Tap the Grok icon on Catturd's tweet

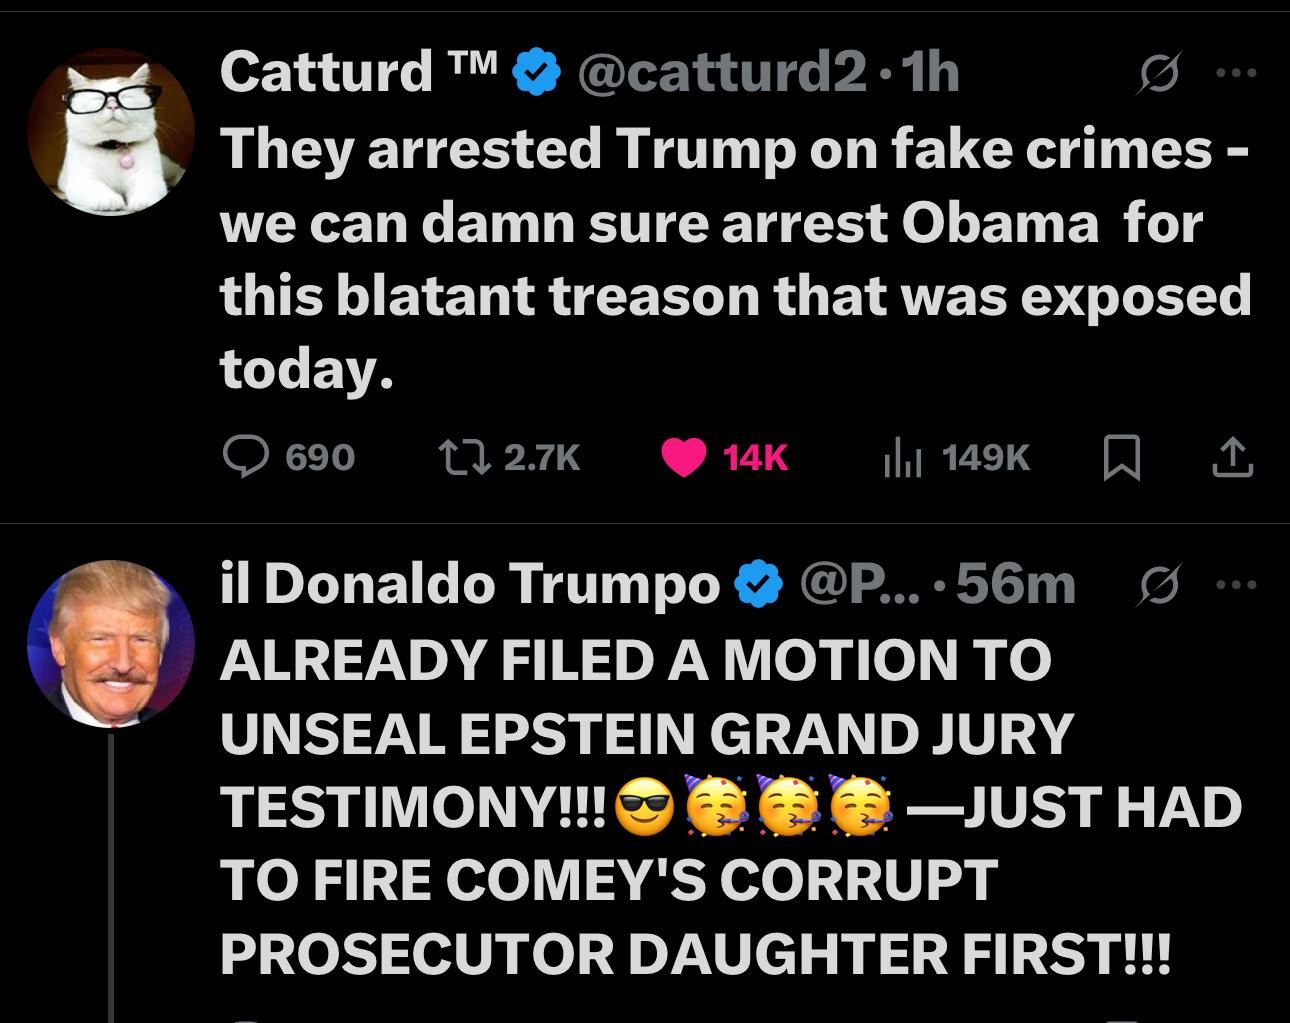pyautogui.click(x=1156, y=73)
